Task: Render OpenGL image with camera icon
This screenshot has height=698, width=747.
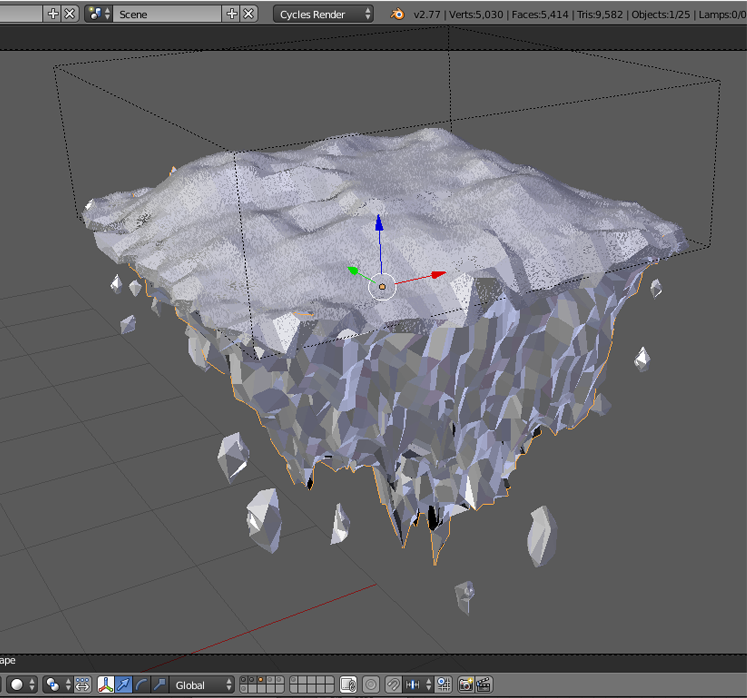Action: click(465, 685)
